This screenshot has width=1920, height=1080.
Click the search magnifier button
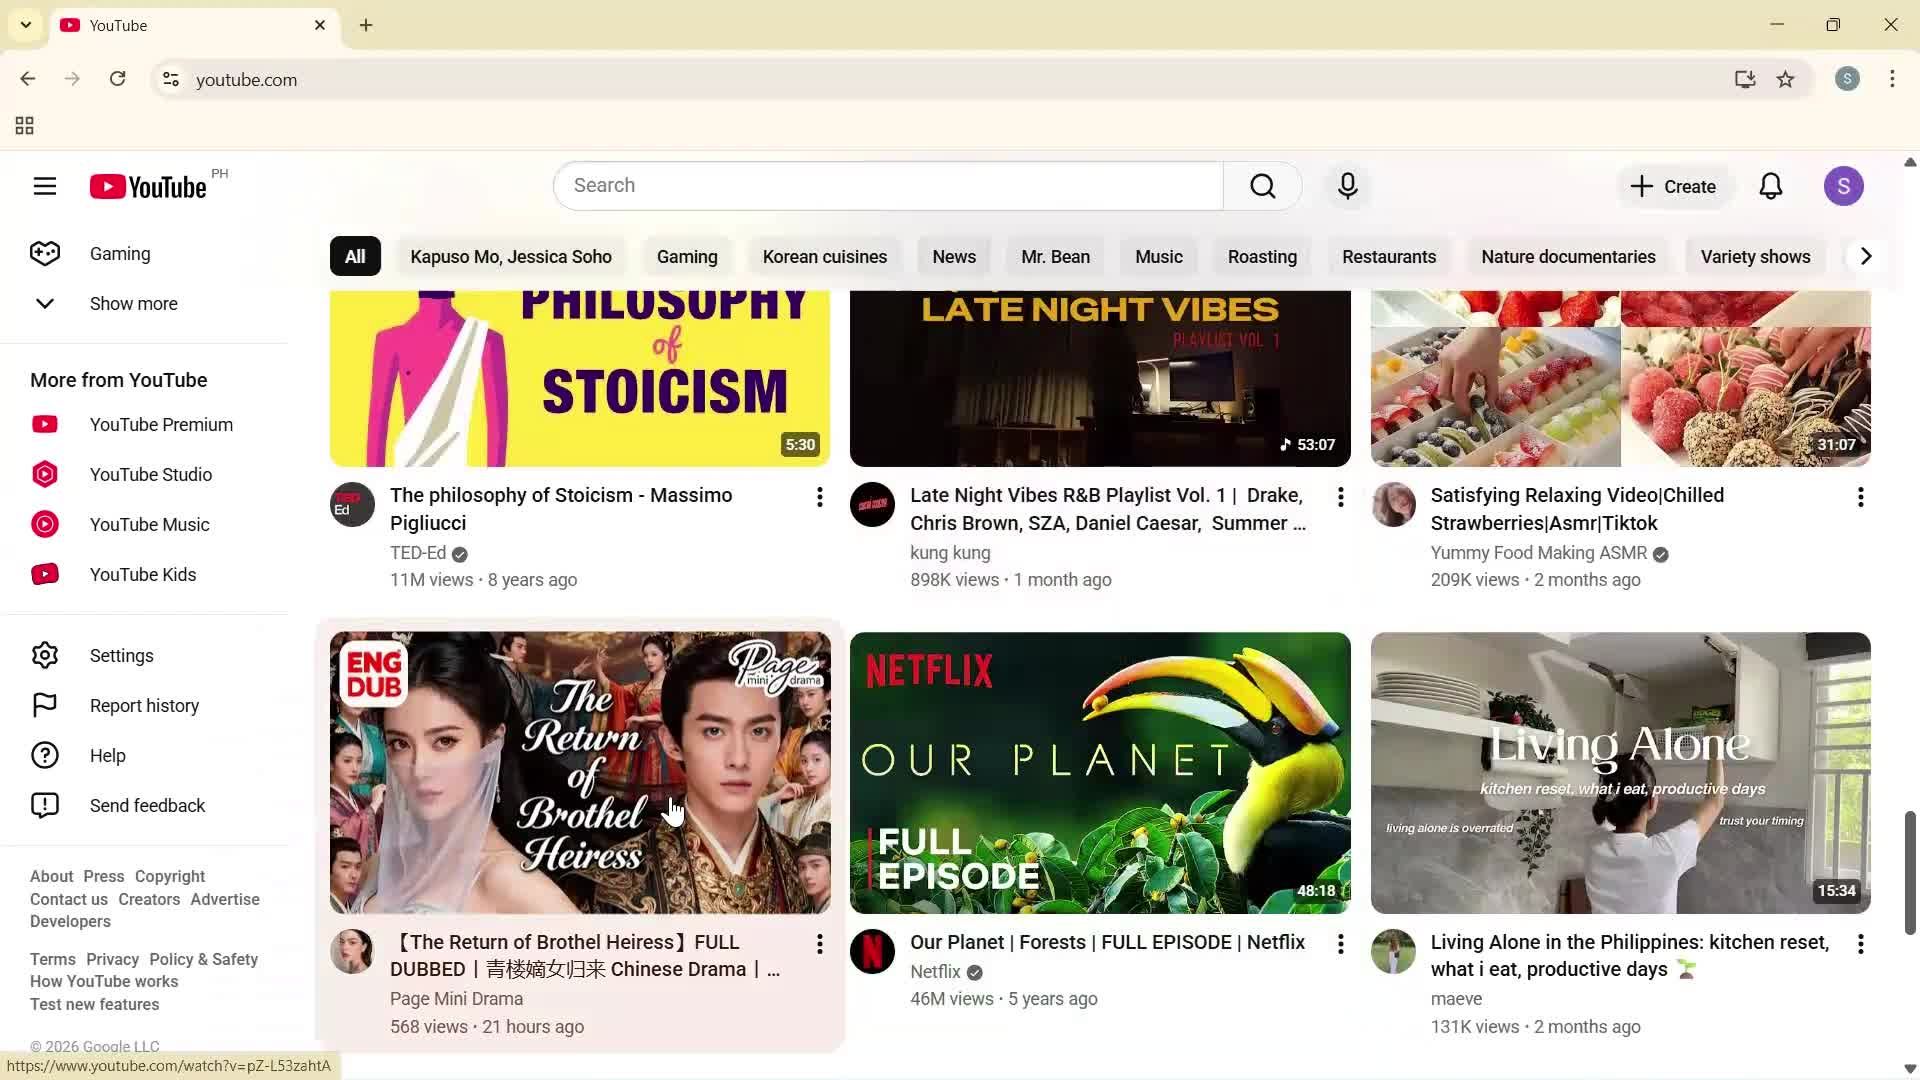(x=1262, y=186)
